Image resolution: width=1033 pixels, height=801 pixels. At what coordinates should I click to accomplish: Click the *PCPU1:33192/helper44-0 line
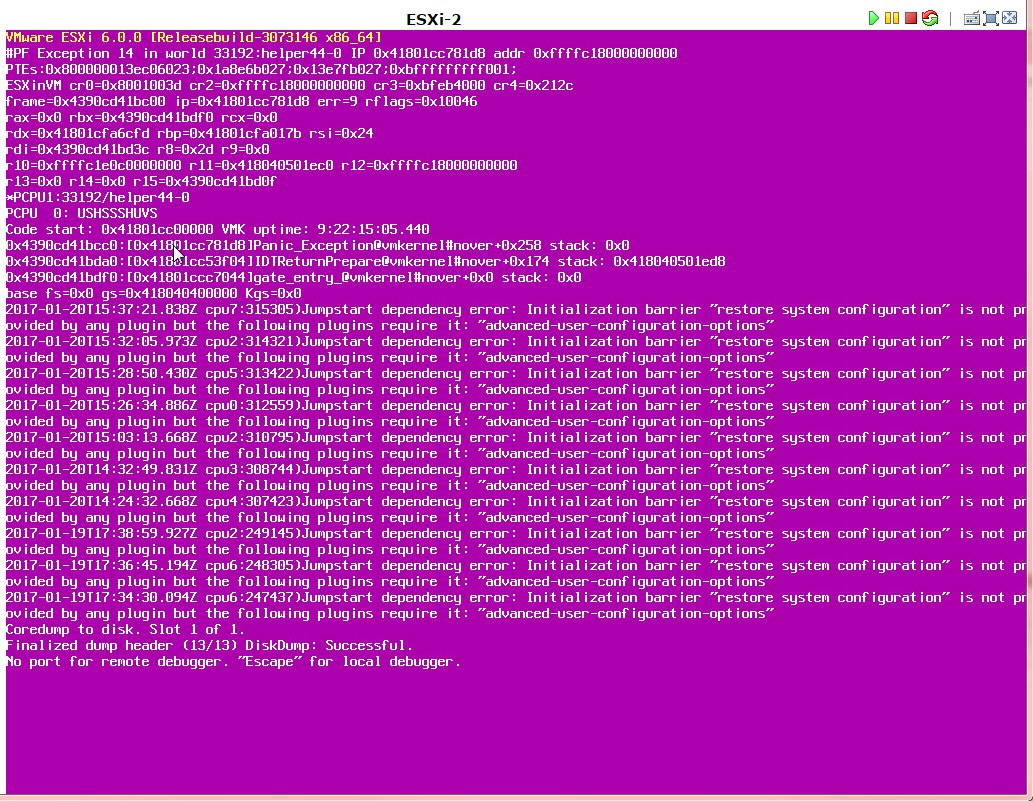click(98, 198)
